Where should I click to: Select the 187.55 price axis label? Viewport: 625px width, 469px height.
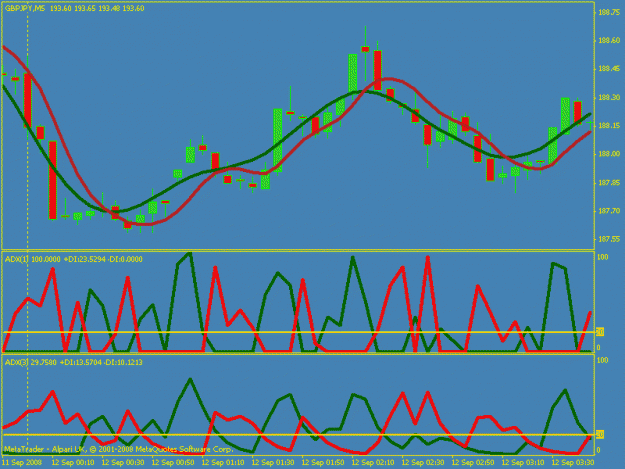click(x=609, y=239)
